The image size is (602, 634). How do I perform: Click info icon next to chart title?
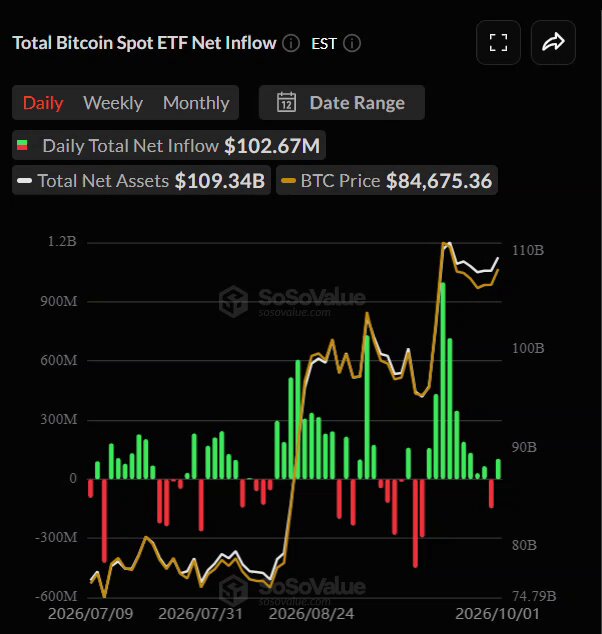coord(291,43)
